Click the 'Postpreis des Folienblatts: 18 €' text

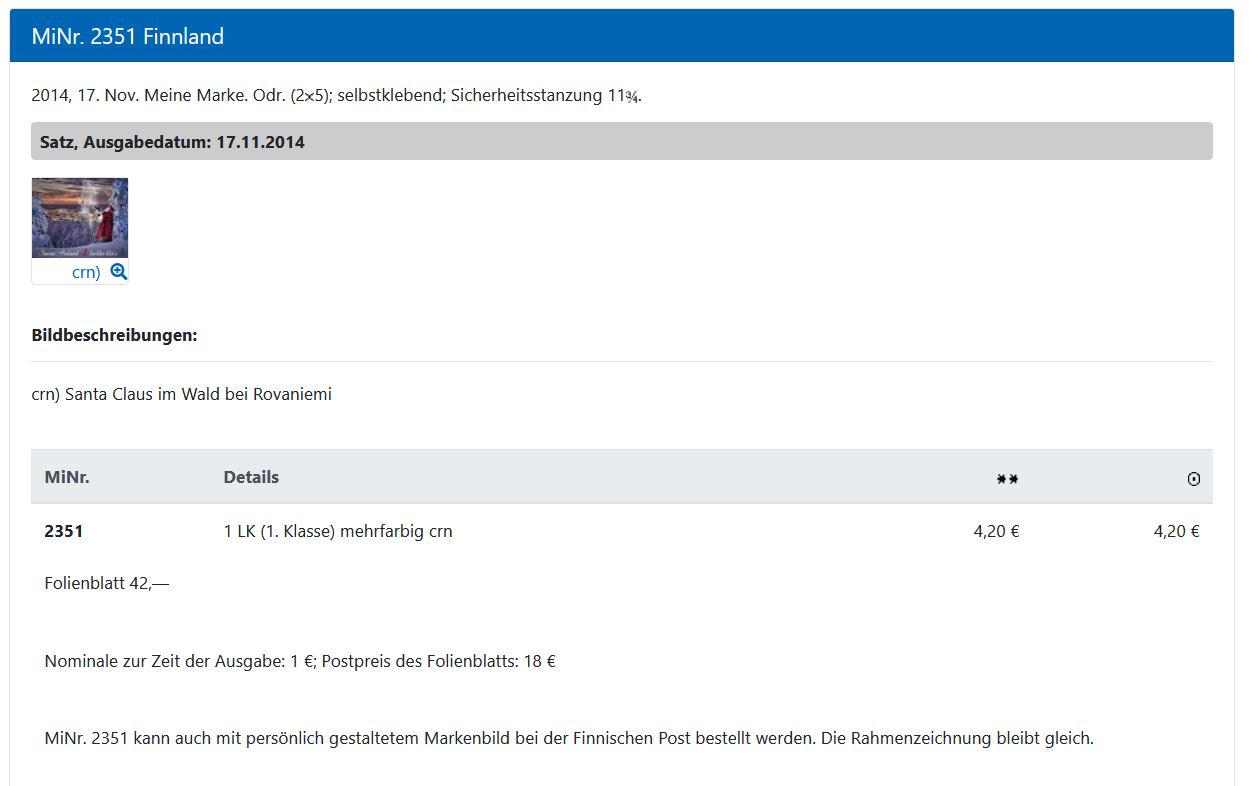438,661
